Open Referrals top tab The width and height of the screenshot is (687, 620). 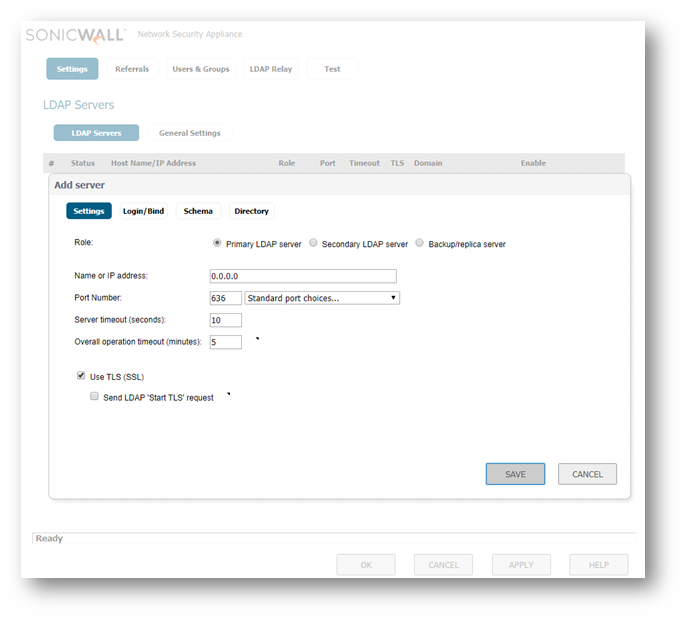click(132, 69)
